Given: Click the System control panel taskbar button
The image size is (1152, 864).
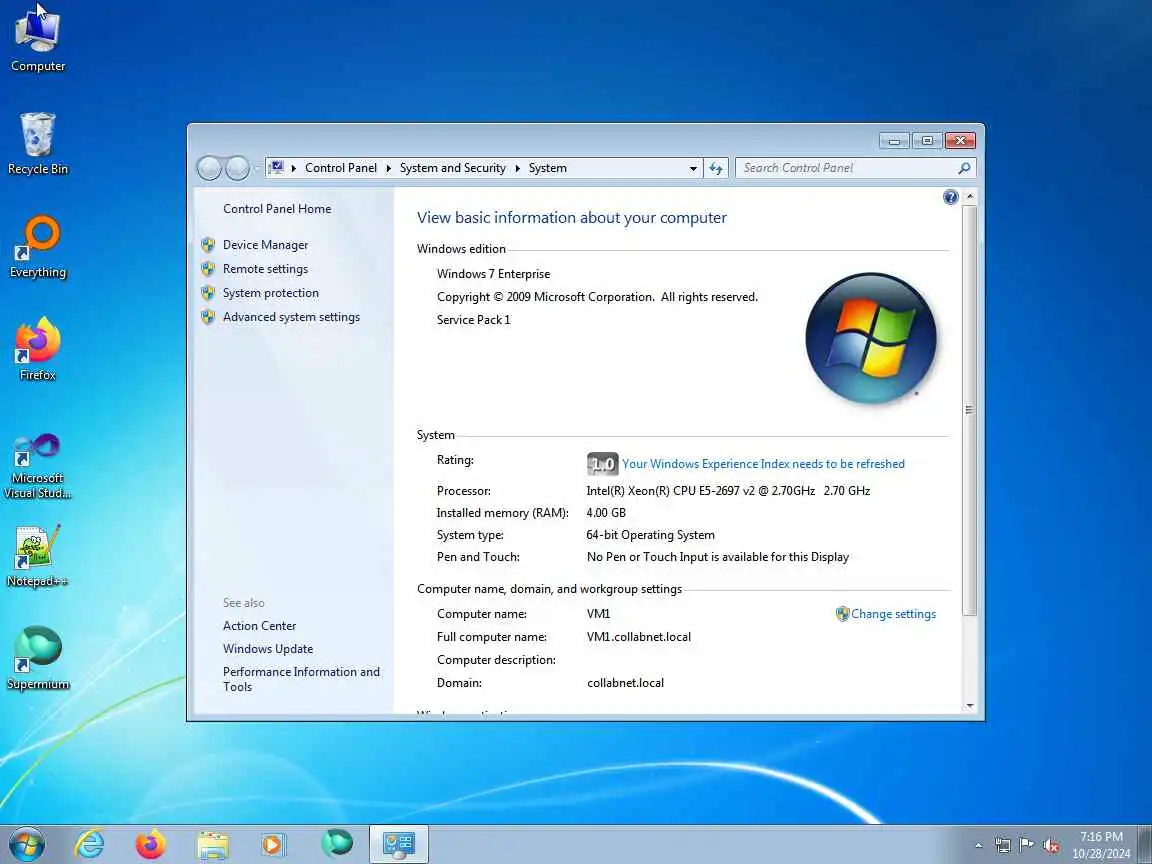Looking at the screenshot, I should [x=399, y=844].
